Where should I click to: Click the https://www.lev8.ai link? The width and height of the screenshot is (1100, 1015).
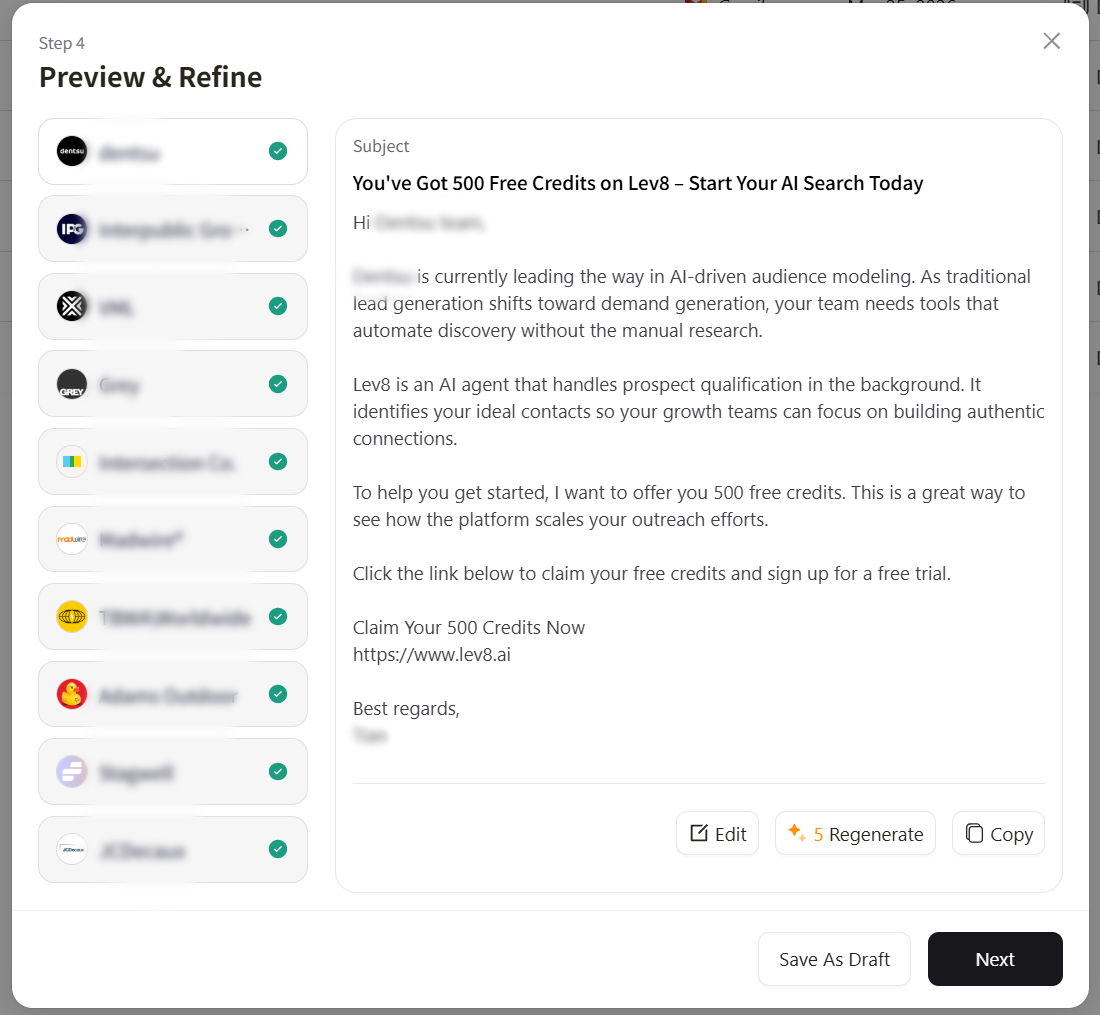431,654
